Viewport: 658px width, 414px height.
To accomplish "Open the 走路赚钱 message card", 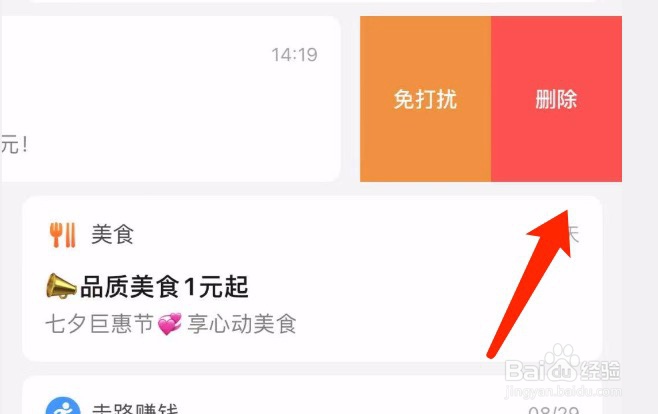I will [x=312, y=395].
